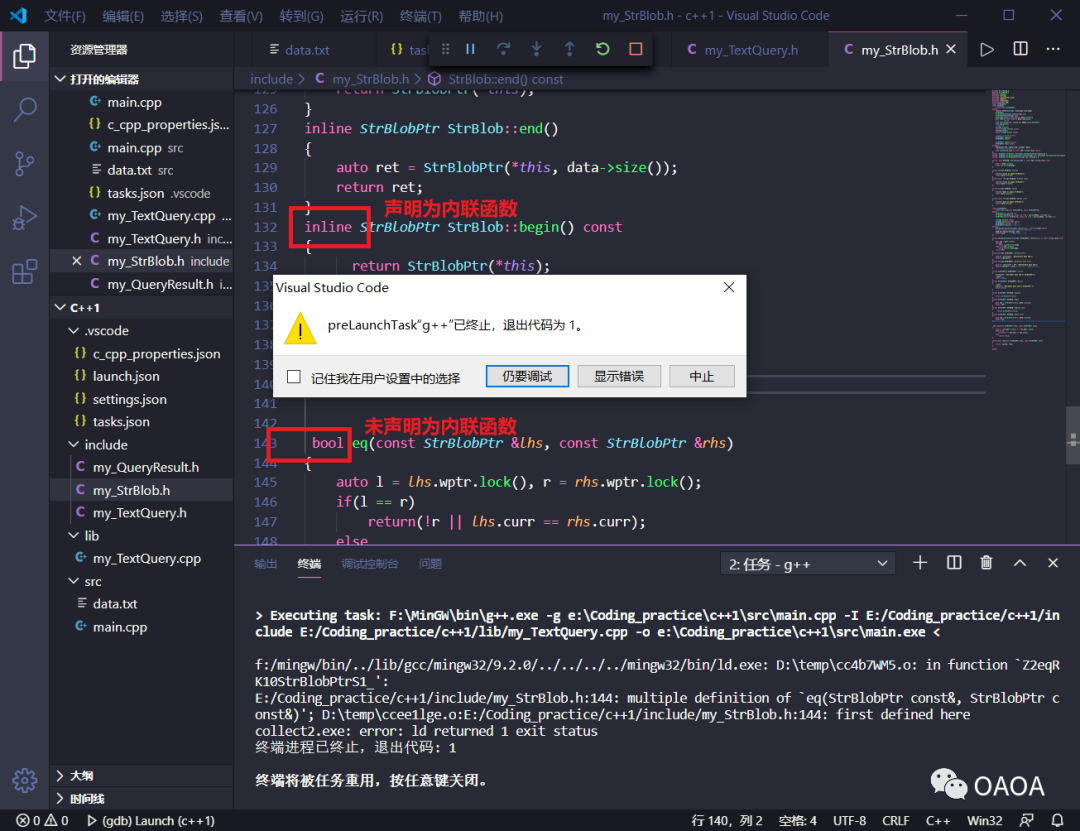Close my_StrBlob.h in open editors list
Viewport: 1080px width, 831px height.
(77, 261)
